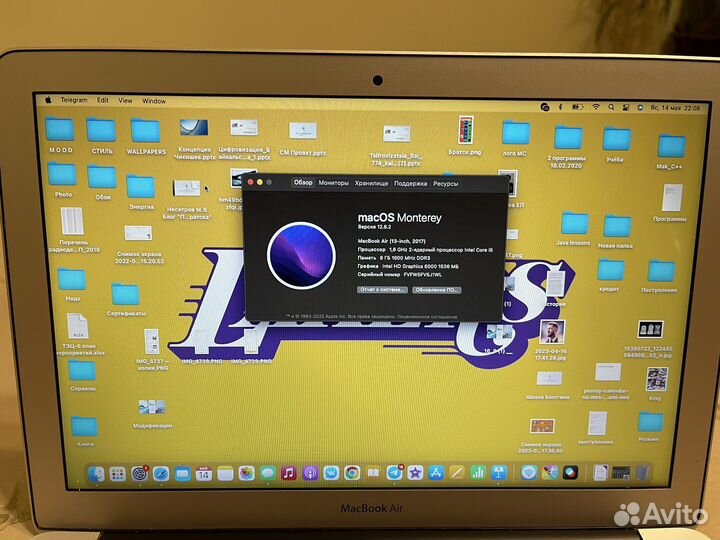The image size is (720, 540).
Task: Open Calendar showing 14 in Dock
Action: tap(204, 473)
